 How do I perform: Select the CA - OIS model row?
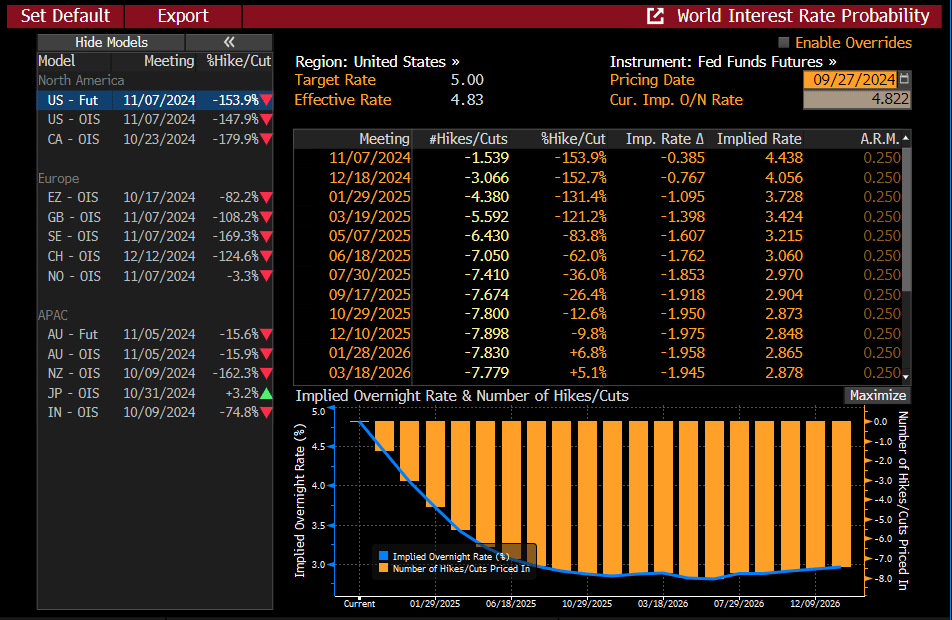[155, 139]
